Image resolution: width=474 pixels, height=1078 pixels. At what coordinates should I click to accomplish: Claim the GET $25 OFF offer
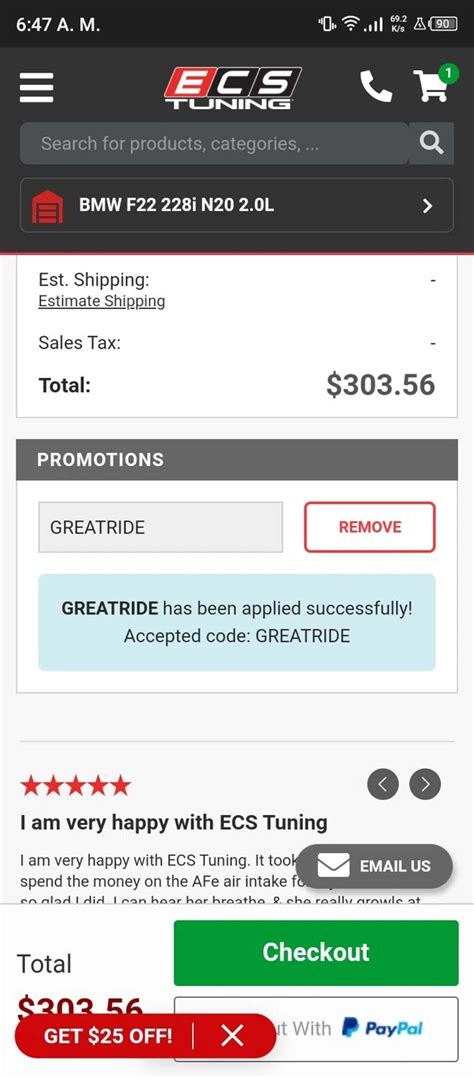(x=108, y=1035)
